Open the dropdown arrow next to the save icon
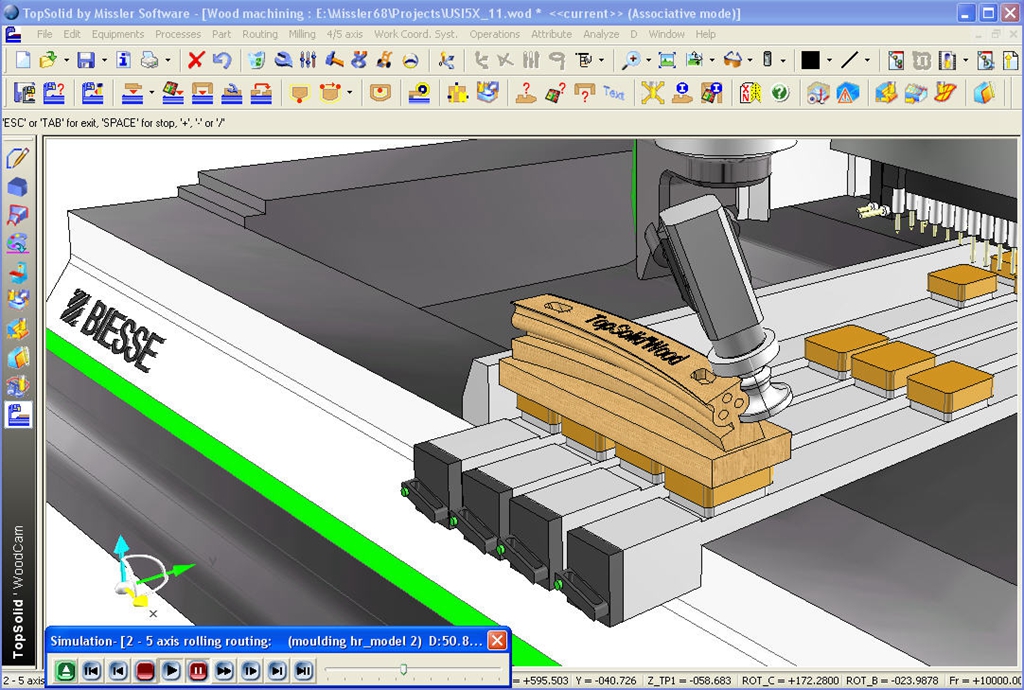This screenshot has height=690, width=1024. point(104,61)
